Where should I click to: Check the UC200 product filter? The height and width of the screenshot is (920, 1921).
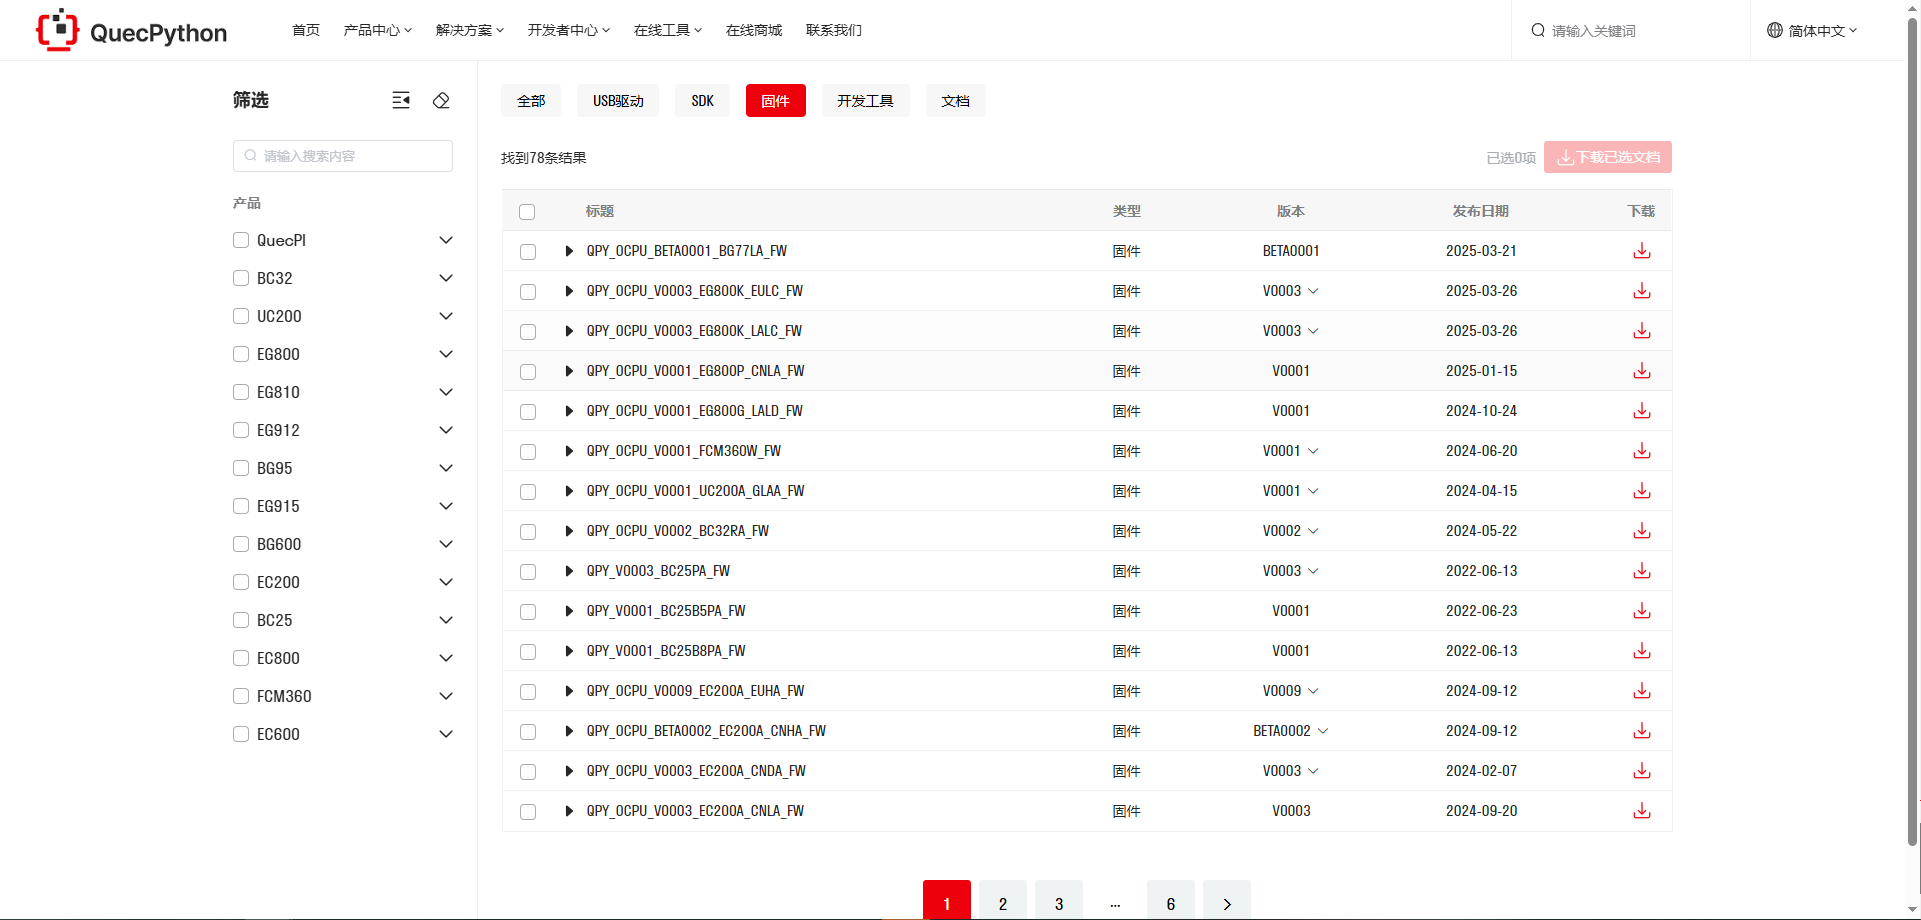coord(241,316)
